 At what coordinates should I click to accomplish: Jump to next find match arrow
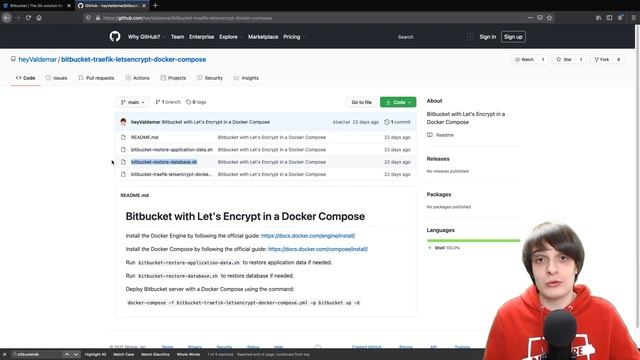point(76,354)
